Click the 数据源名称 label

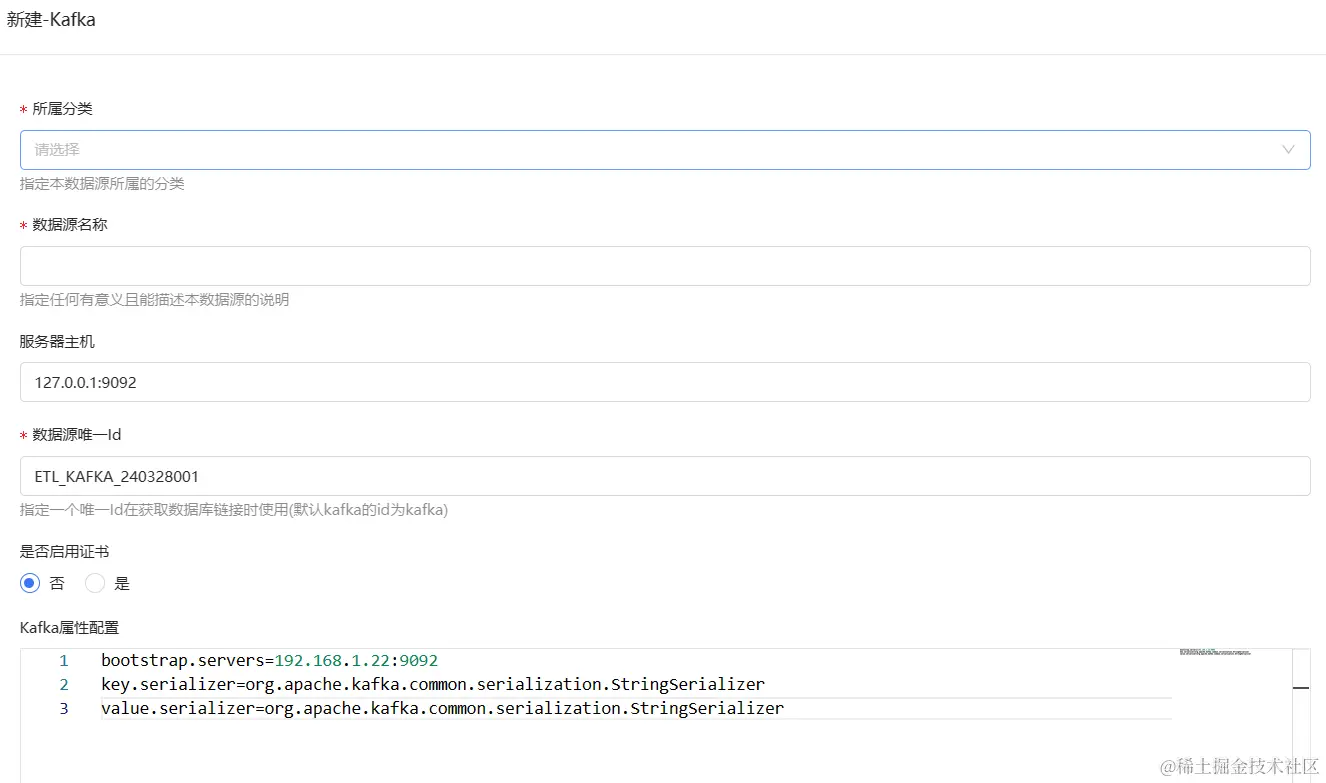pos(70,225)
